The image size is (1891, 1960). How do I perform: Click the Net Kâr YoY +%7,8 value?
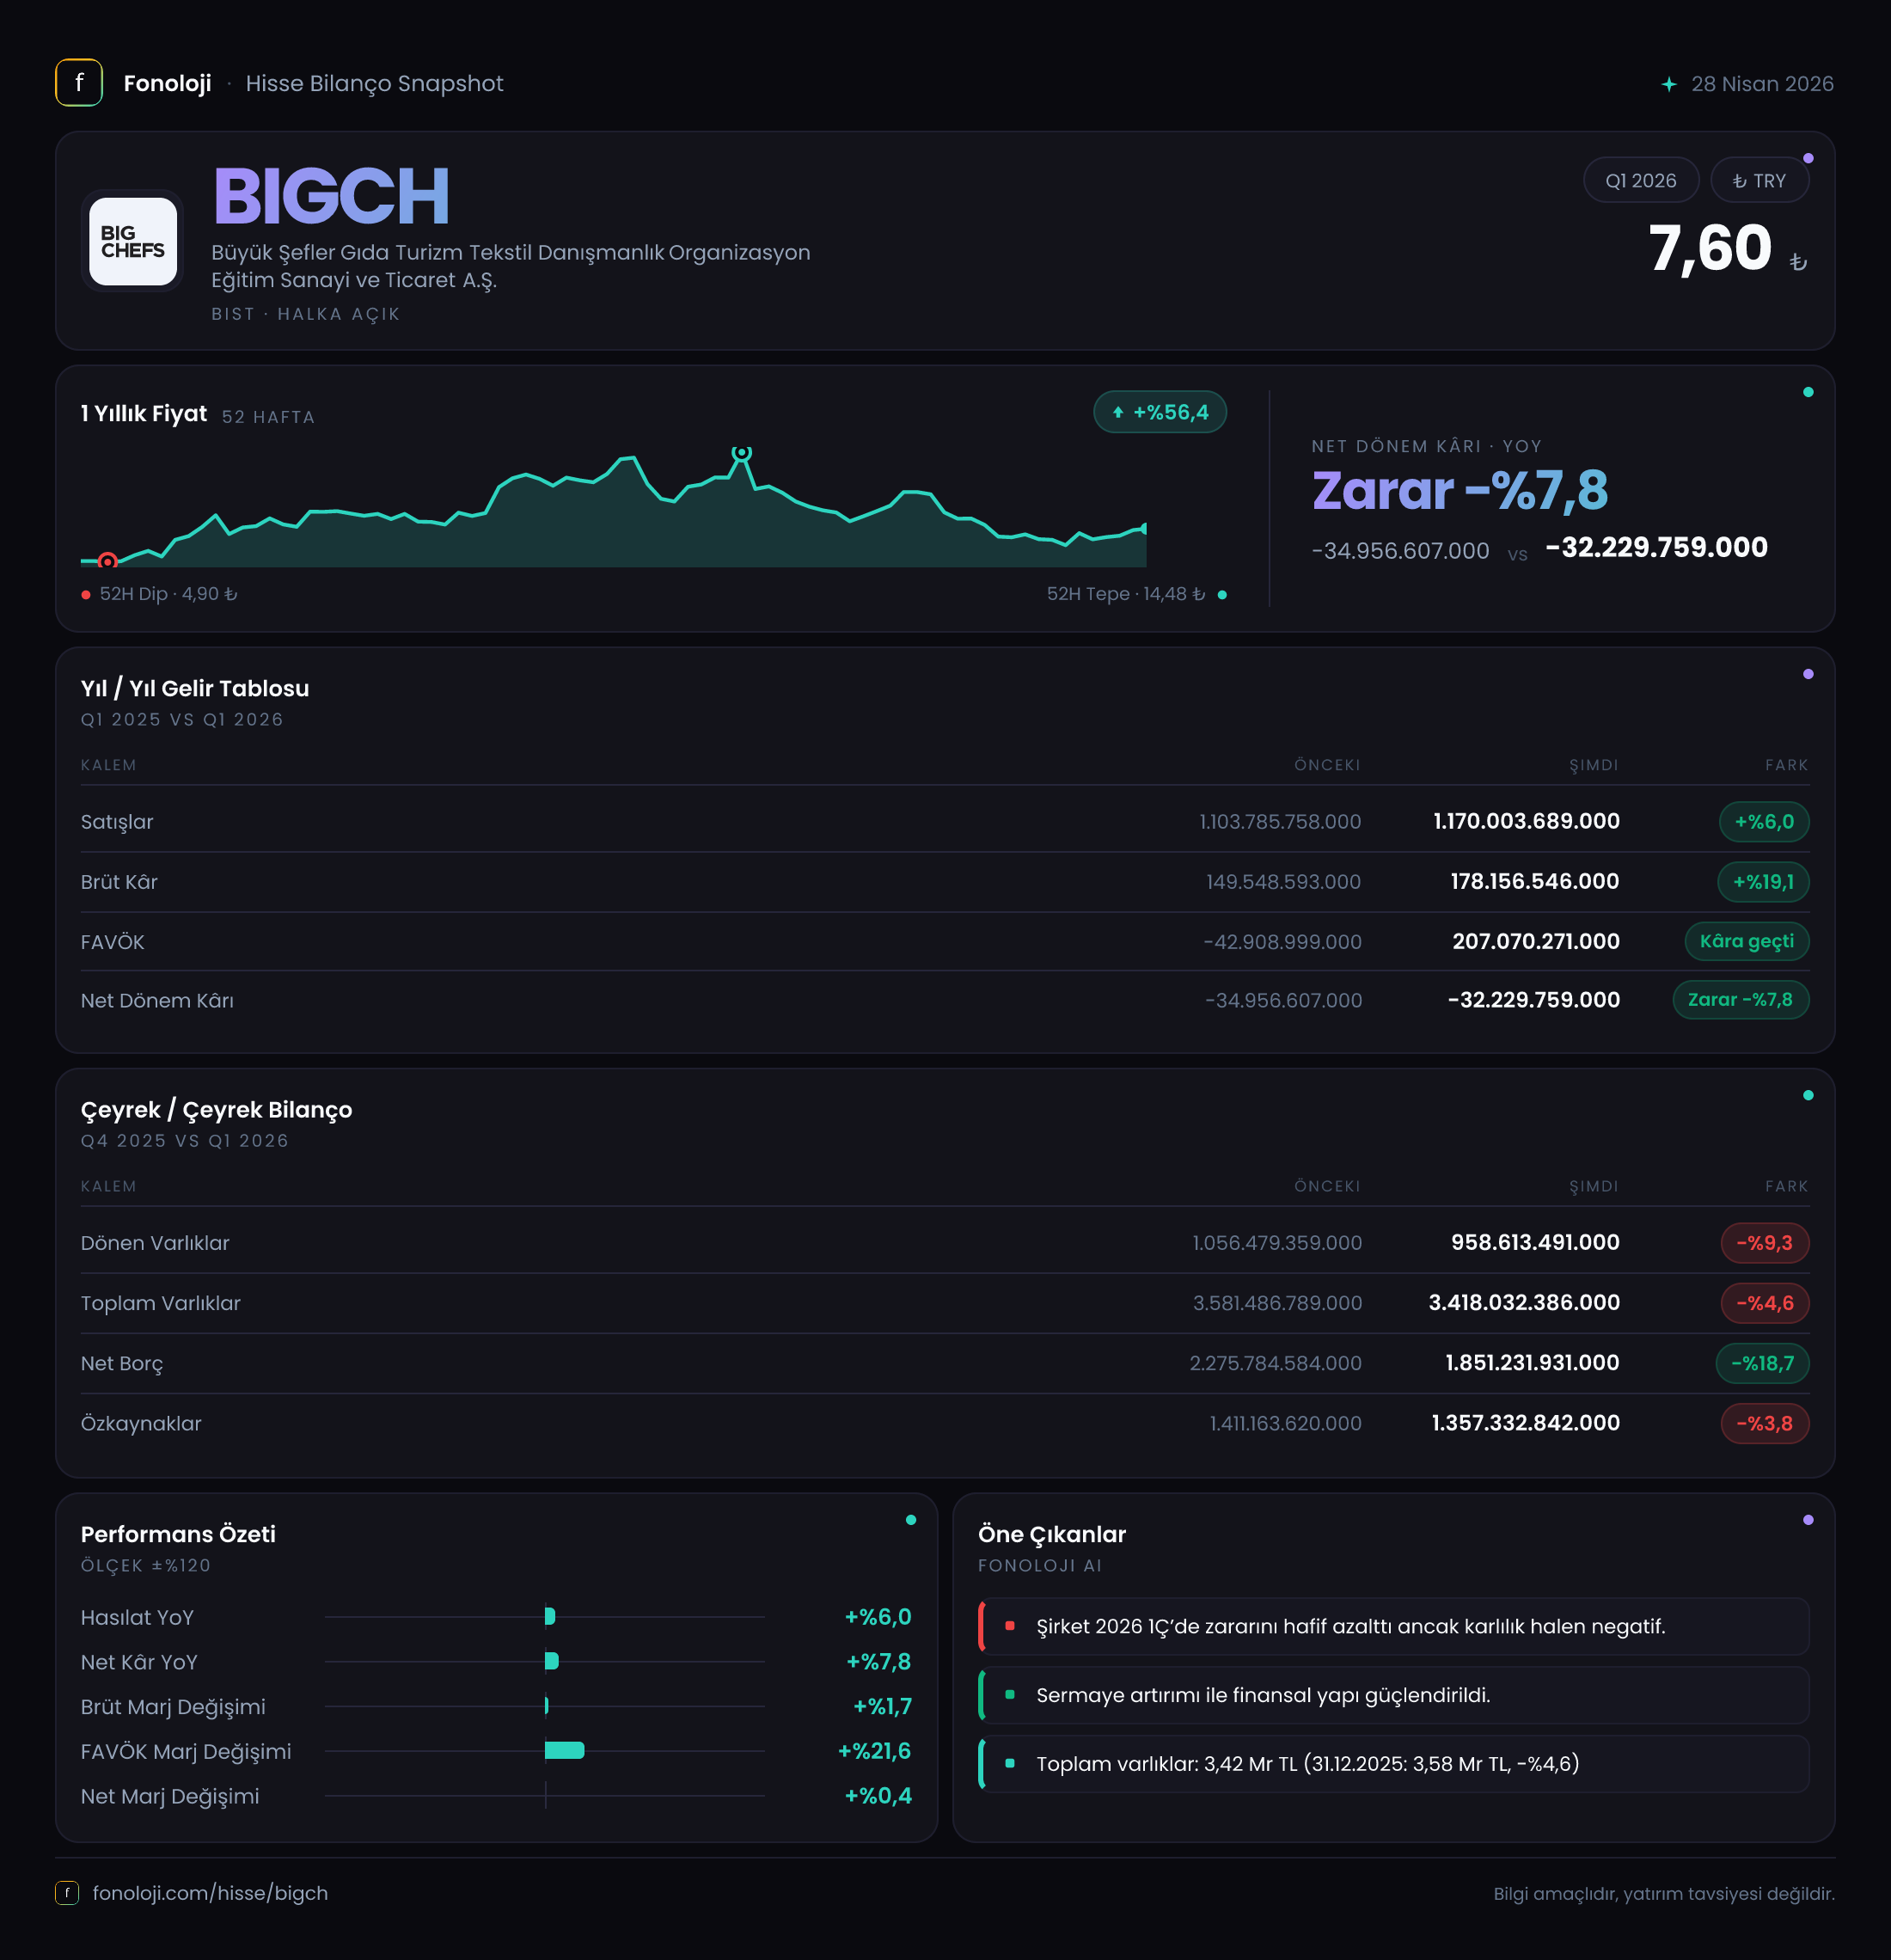(x=878, y=1662)
